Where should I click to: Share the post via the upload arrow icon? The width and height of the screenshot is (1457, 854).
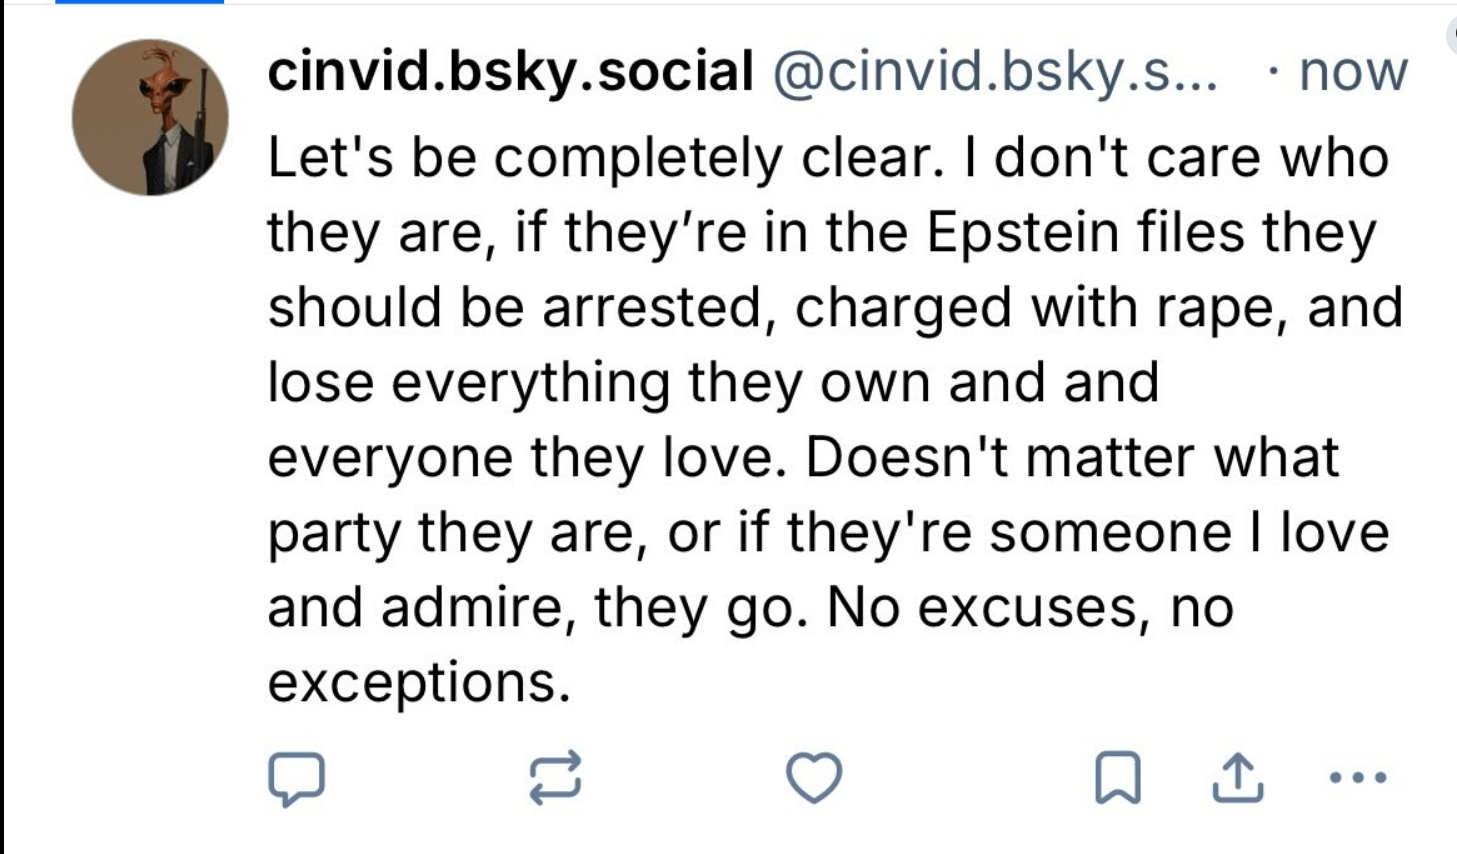point(1237,778)
